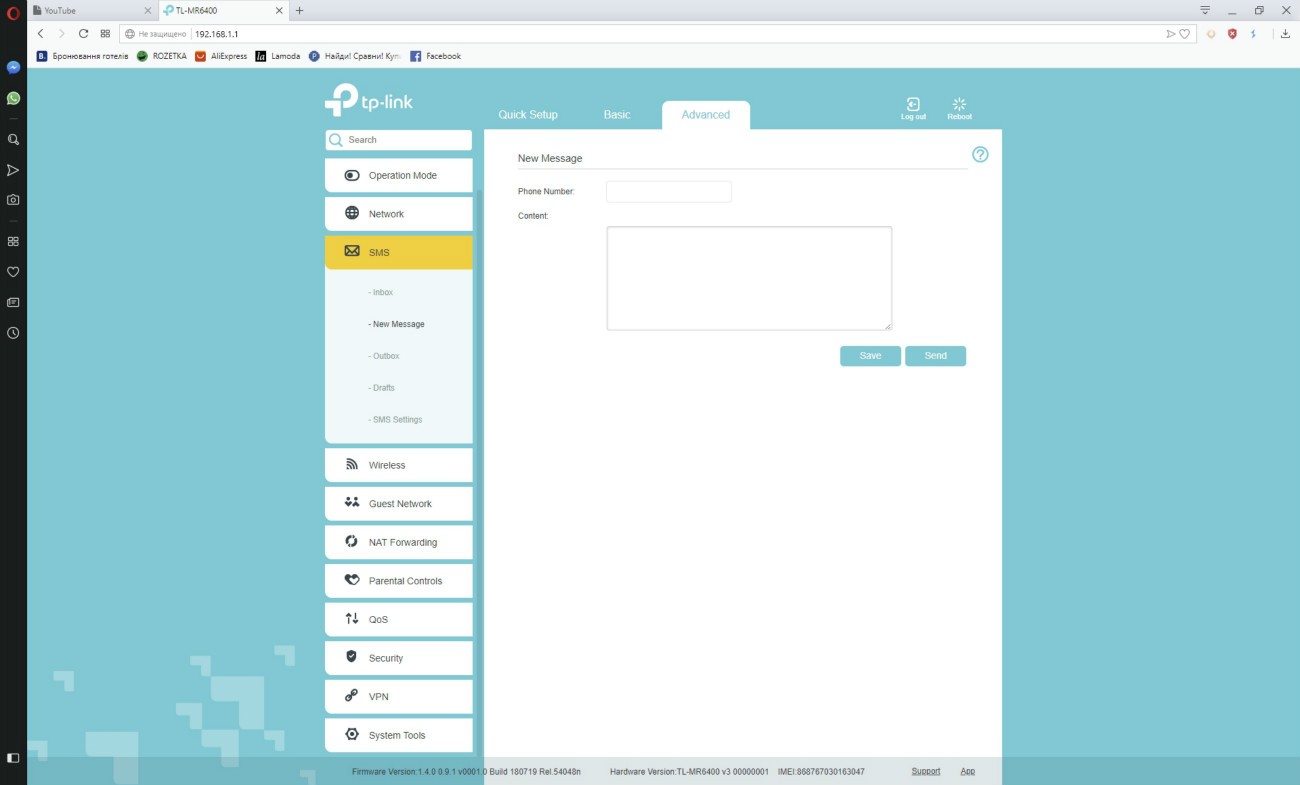Click the Content message text area
This screenshot has height=785, width=1300.
tap(748, 278)
